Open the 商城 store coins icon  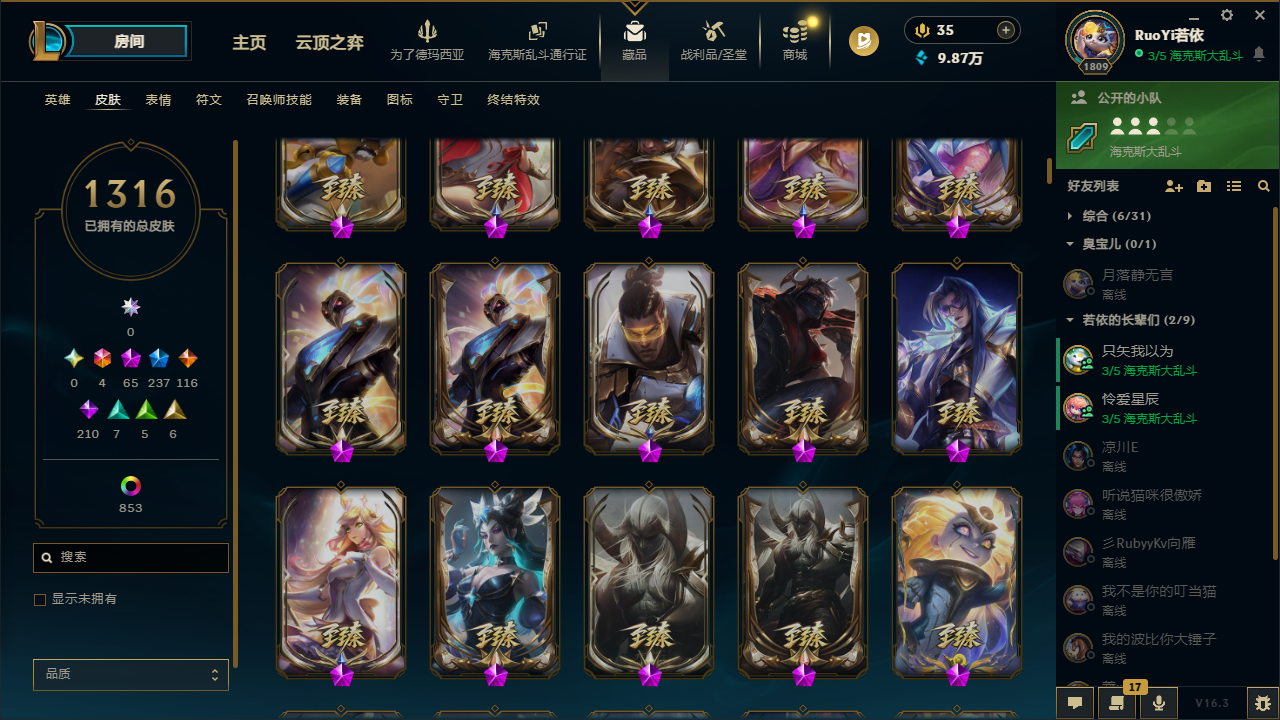795,31
